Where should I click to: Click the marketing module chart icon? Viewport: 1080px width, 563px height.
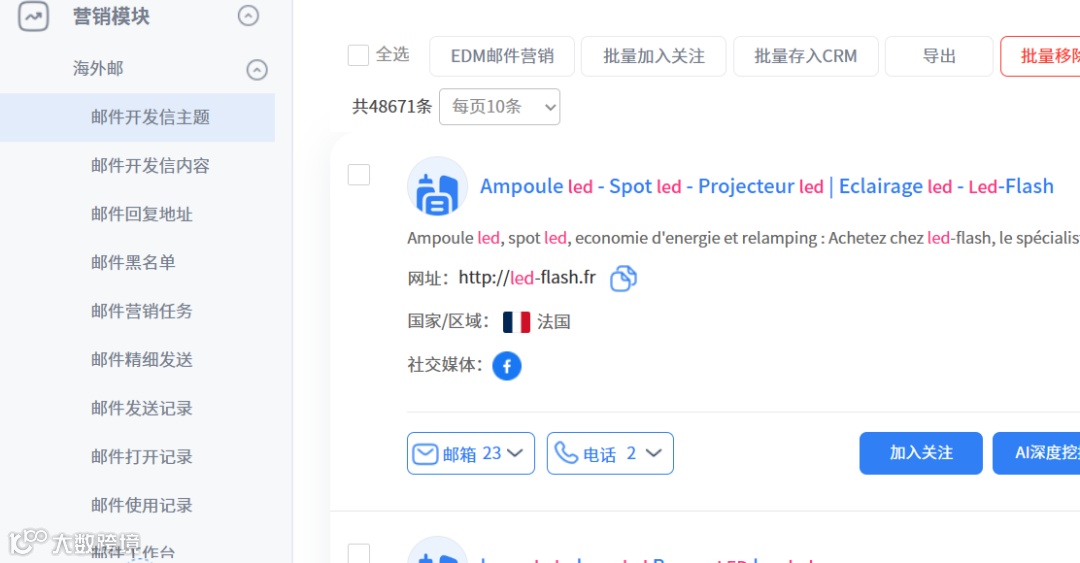pyautogui.click(x=33, y=16)
